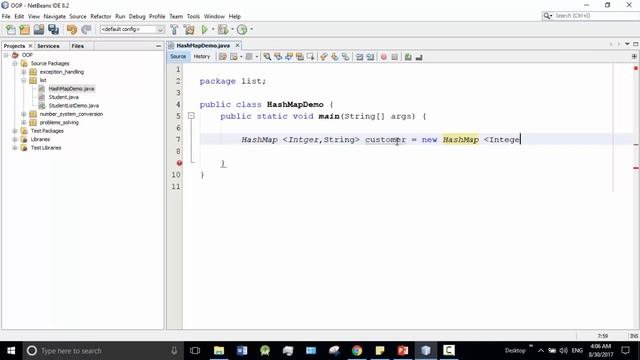Screen dimensions: 640x360
Task: Toggle the Rectangular Selection editor icon
Action: tap(311, 57)
